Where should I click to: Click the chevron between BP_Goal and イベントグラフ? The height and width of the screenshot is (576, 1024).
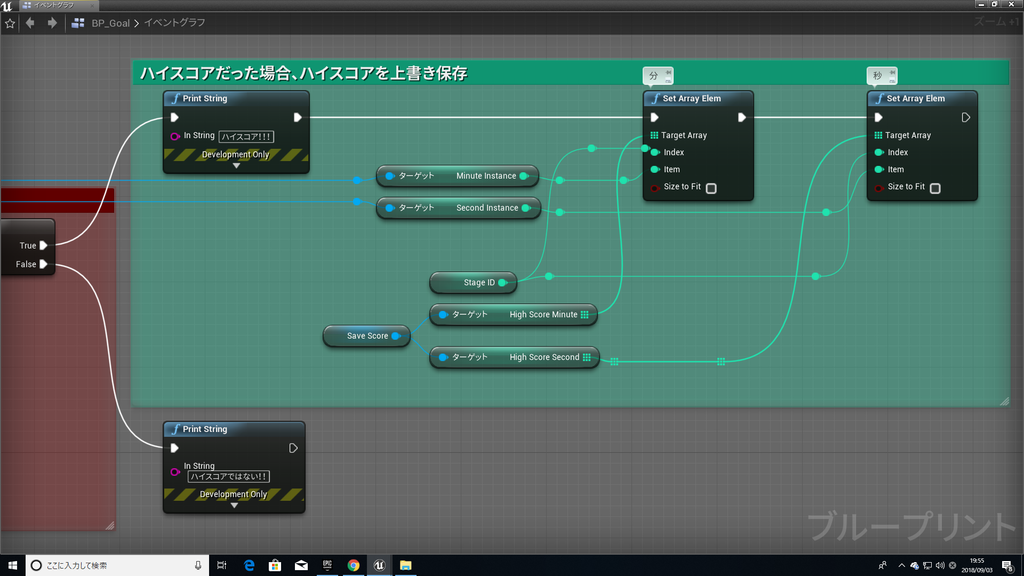tap(137, 22)
